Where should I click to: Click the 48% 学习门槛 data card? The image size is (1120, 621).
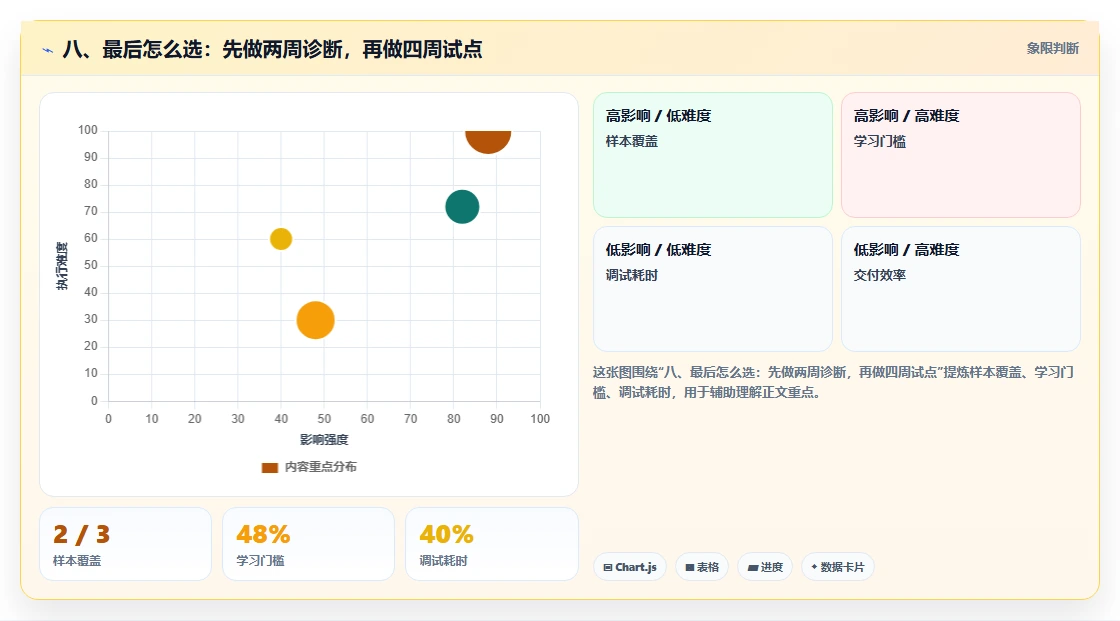point(309,544)
